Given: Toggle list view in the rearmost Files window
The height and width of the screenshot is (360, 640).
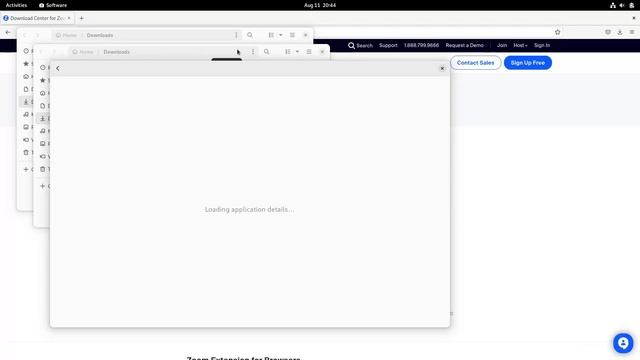Looking at the screenshot, I should point(271,35).
